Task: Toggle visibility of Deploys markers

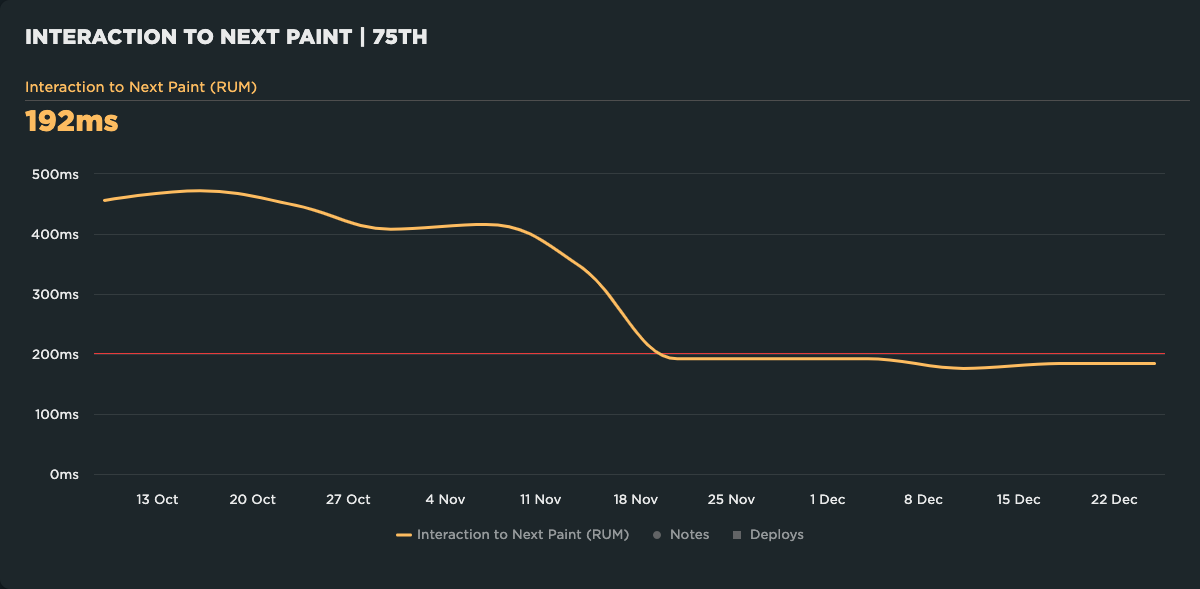Action: click(x=776, y=534)
